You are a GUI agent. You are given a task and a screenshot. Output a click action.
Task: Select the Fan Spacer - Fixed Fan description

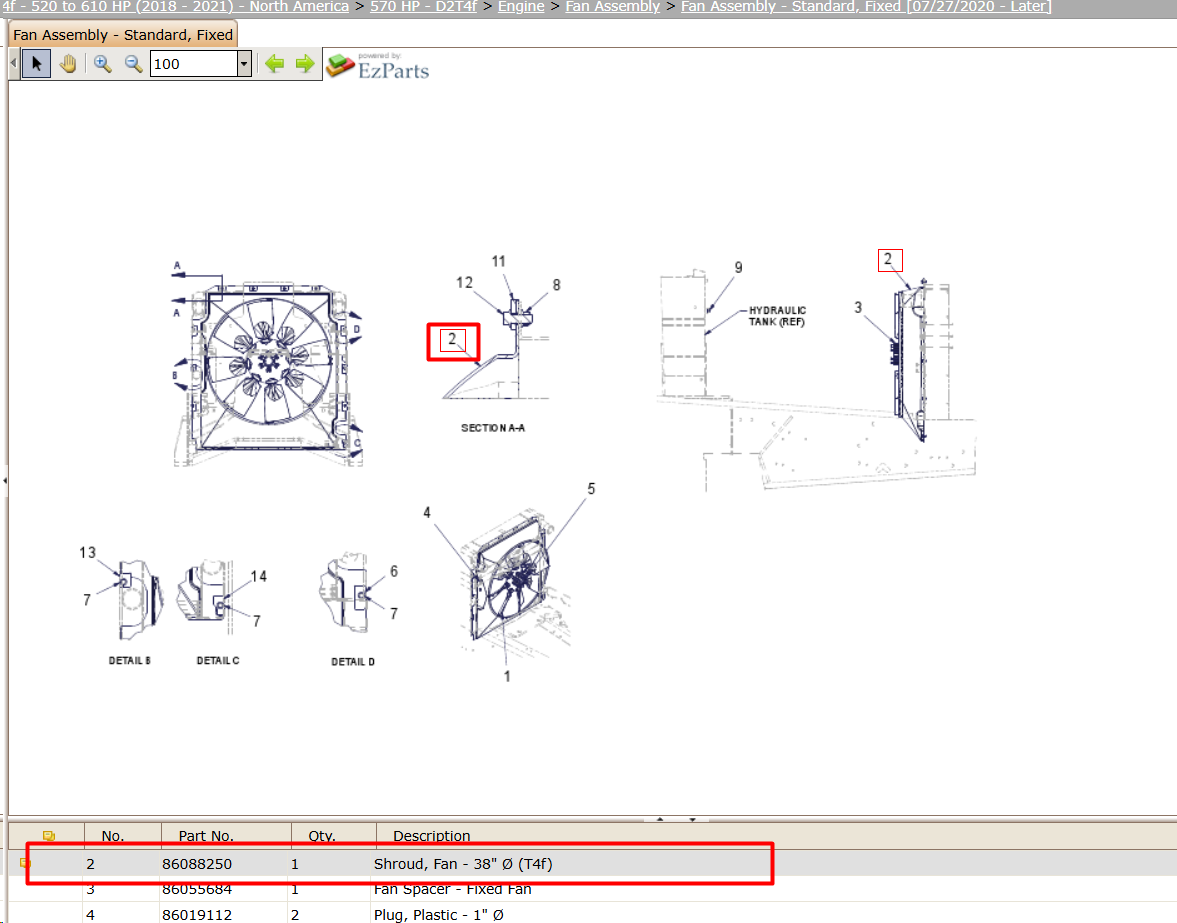tap(453, 889)
